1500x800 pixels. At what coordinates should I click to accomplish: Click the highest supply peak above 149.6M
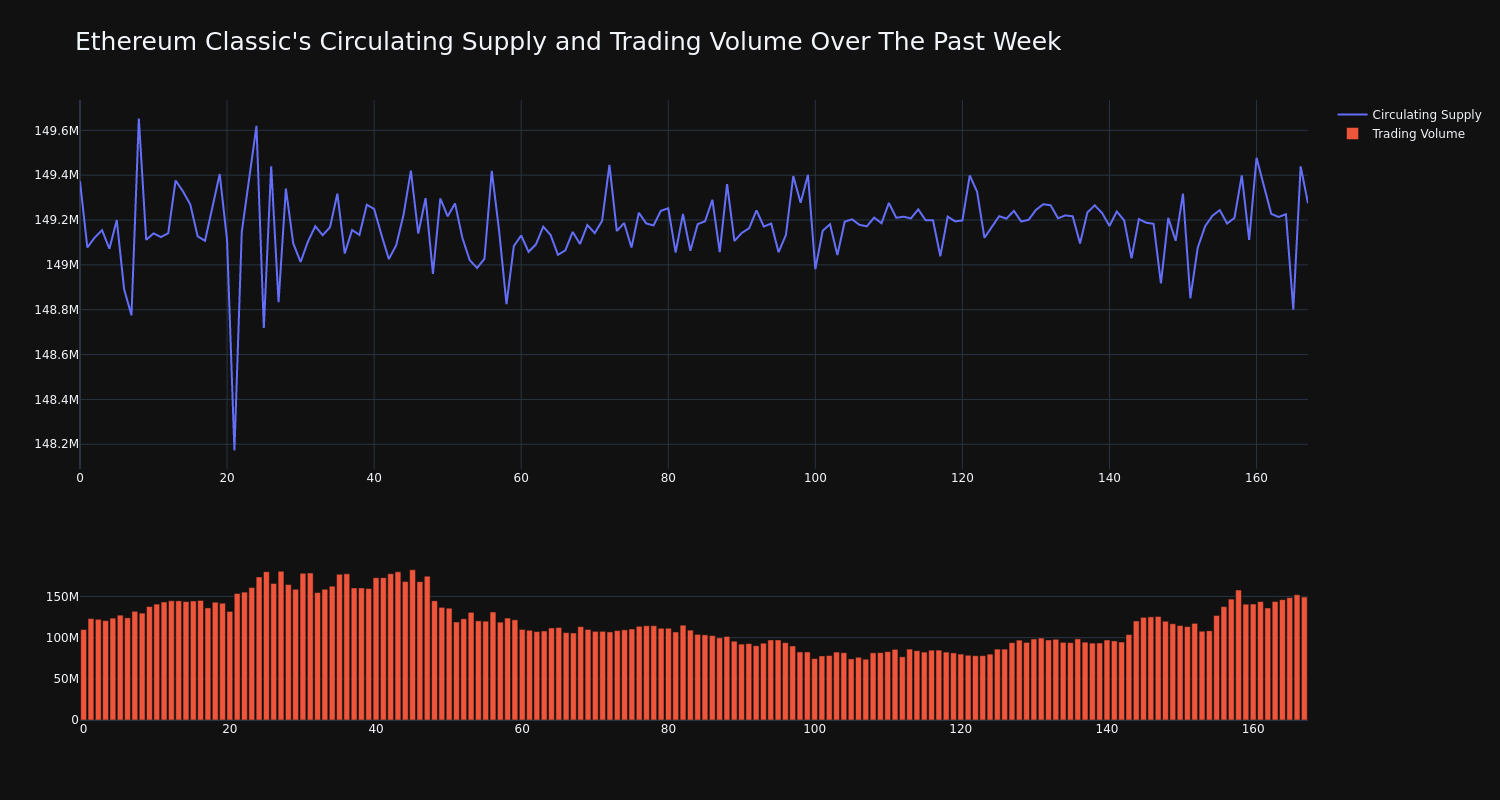point(139,120)
